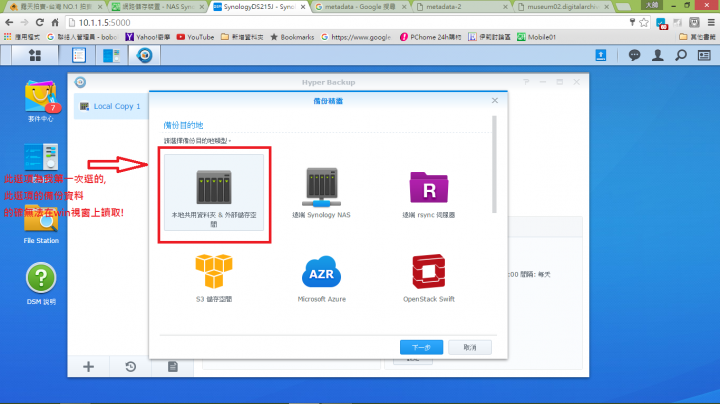
Task: Open the Bookmarks star folder
Action: [x=292, y=37]
